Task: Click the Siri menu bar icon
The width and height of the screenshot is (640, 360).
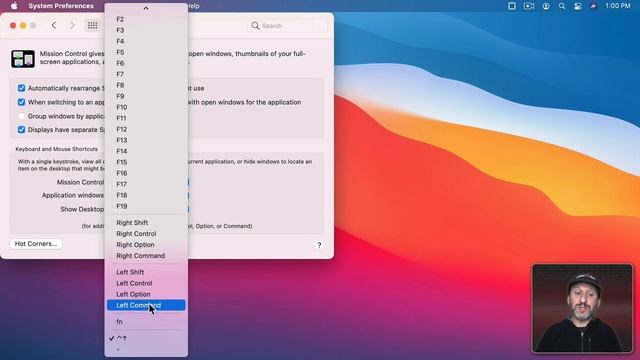Action: coord(593,6)
